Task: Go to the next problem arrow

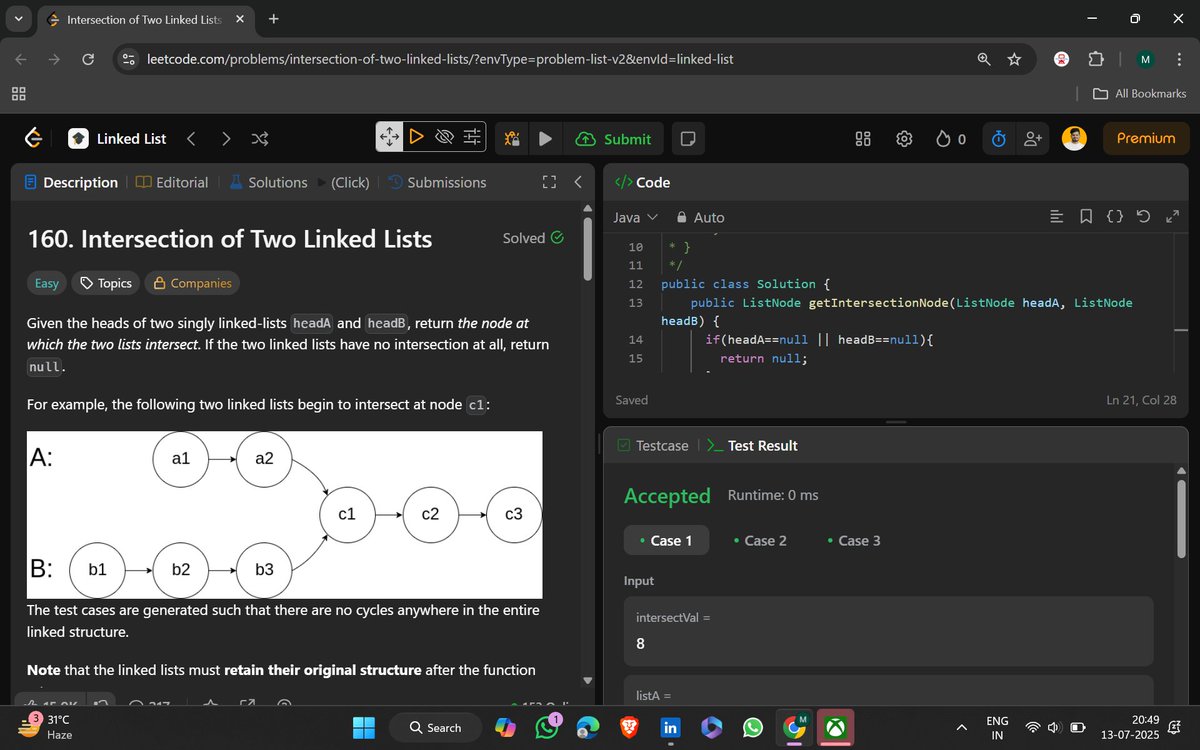Action: [x=226, y=139]
